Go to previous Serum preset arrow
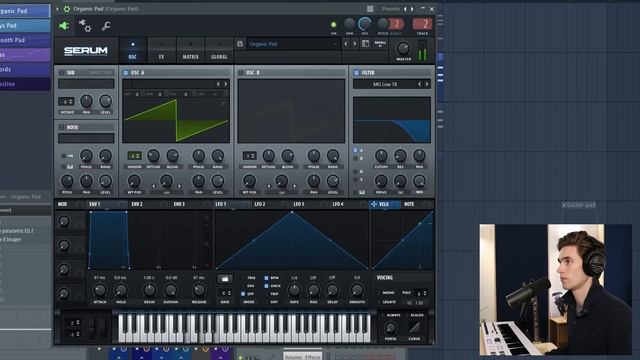 tap(346, 44)
